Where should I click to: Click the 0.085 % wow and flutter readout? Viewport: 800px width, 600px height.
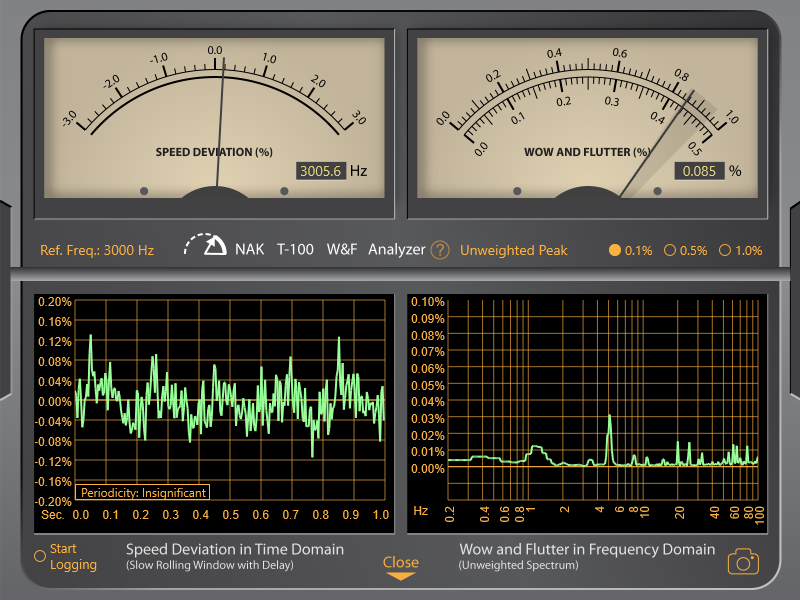pos(698,171)
